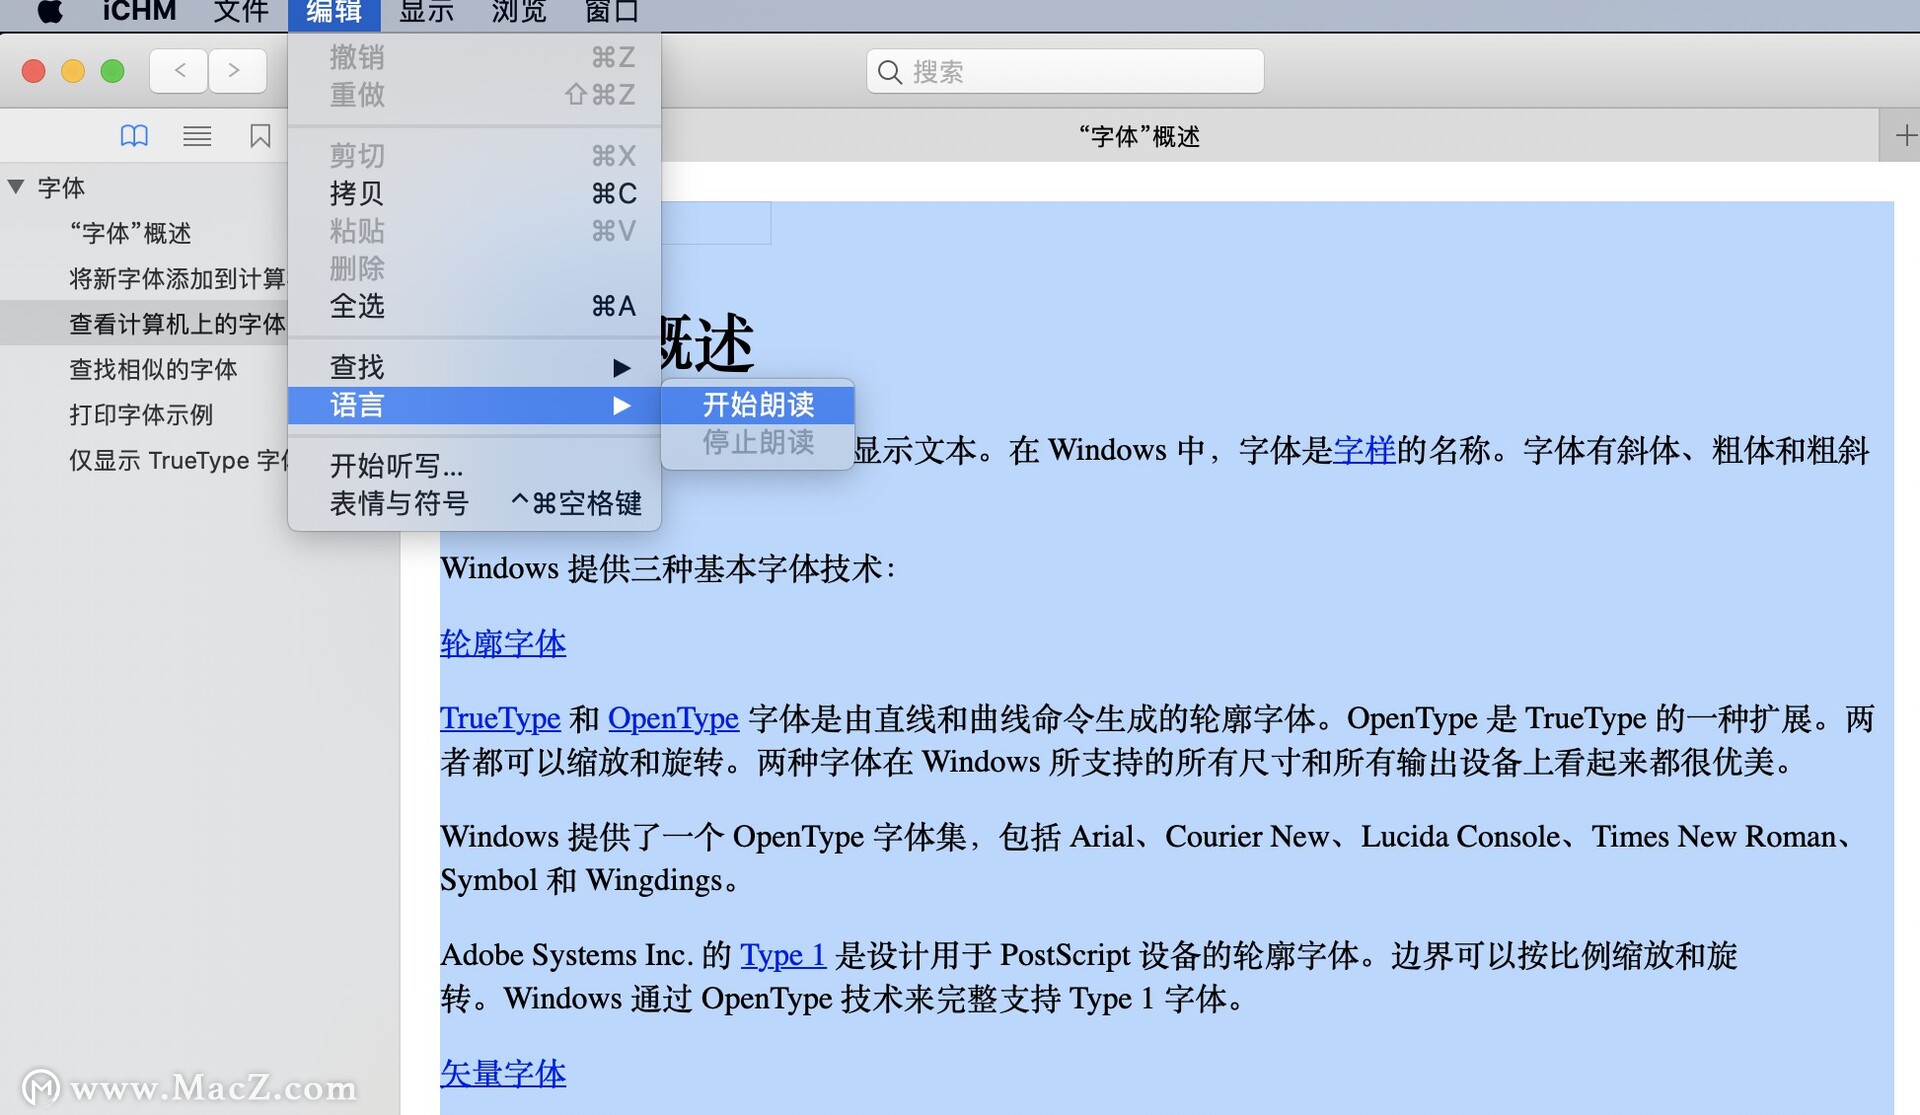The image size is (1920, 1115).
Task: Click the yellow minimize window button
Action: [73, 71]
